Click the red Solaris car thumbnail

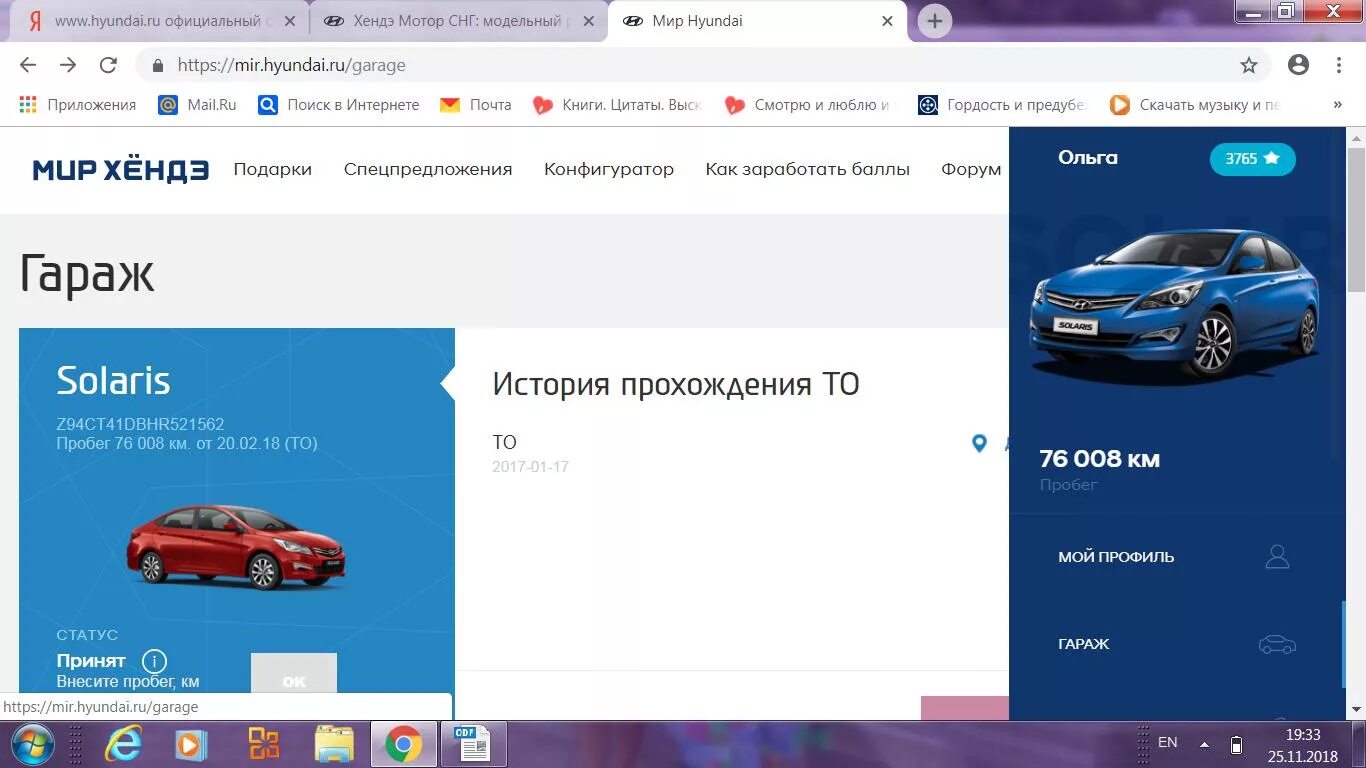[235, 546]
